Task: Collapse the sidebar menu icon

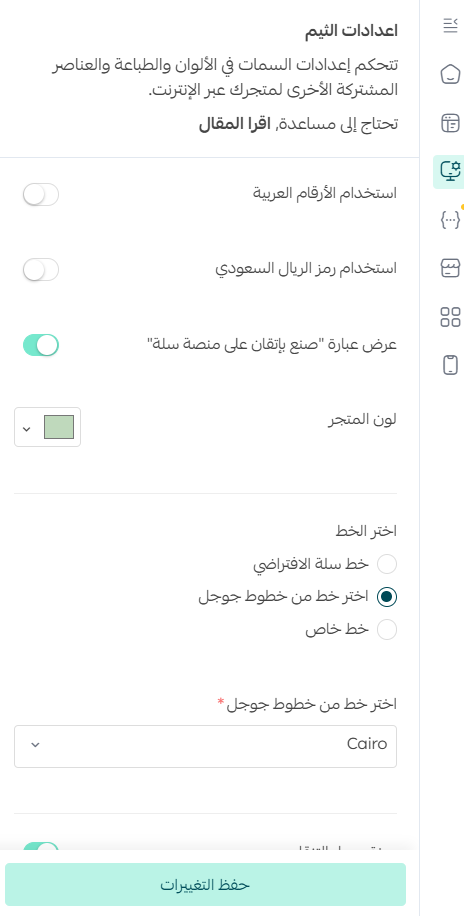Action: point(450,26)
